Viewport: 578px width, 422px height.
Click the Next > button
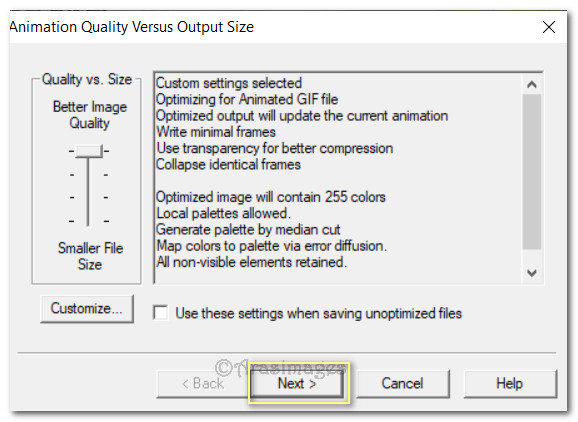click(x=297, y=383)
